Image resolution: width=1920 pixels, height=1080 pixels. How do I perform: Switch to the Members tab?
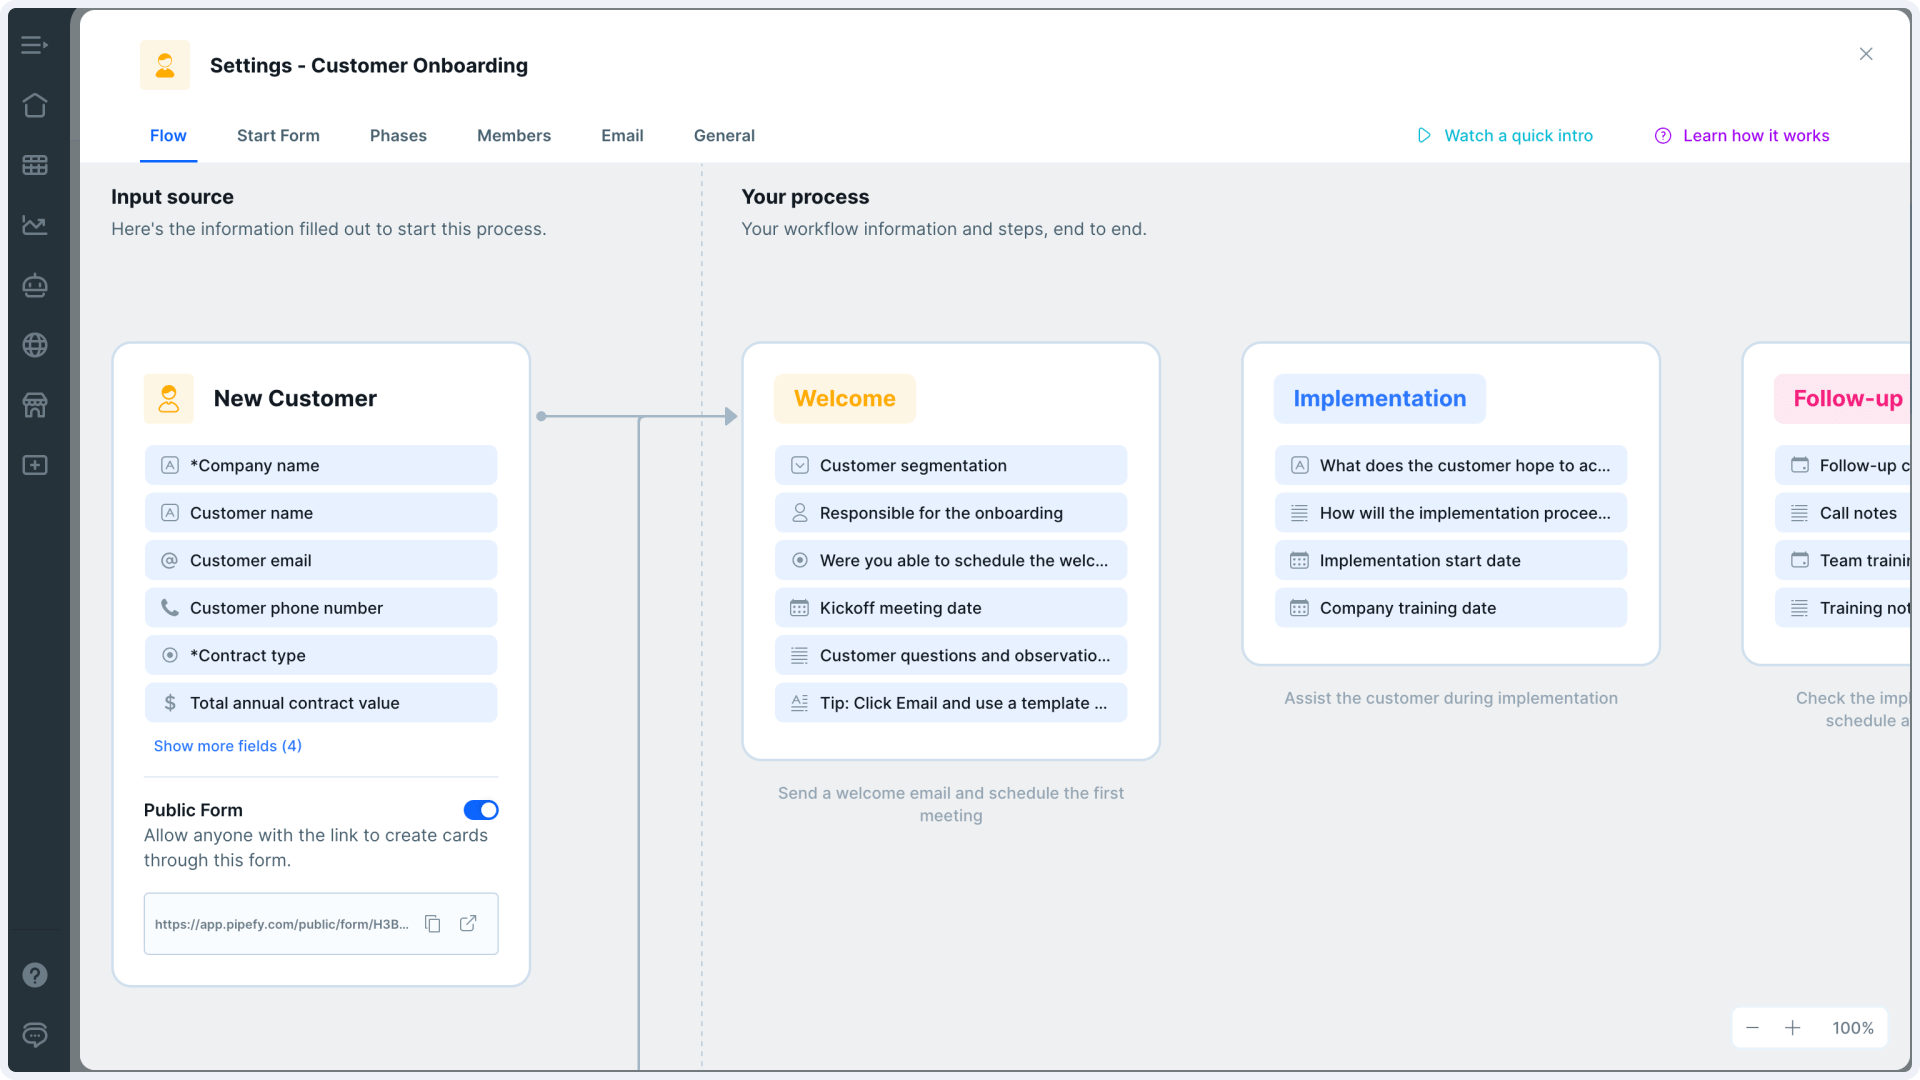click(514, 135)
